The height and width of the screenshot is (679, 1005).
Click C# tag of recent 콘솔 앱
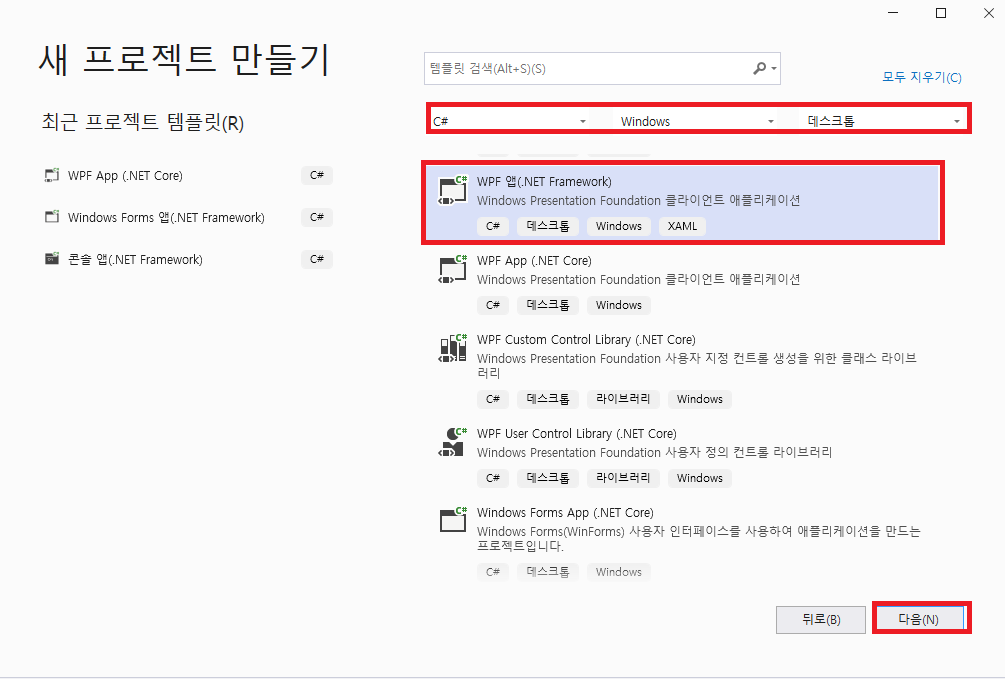(317, 259)
